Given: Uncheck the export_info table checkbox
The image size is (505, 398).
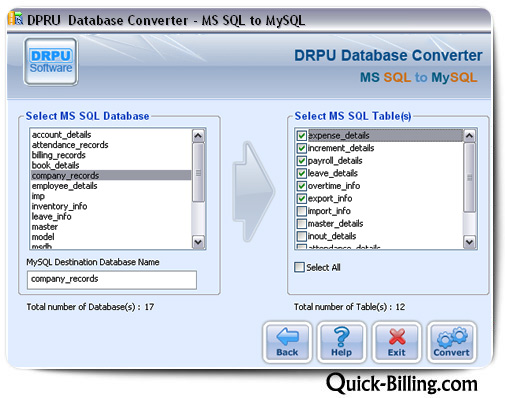Looking at the screenshot, I should (x=301, y=198).
